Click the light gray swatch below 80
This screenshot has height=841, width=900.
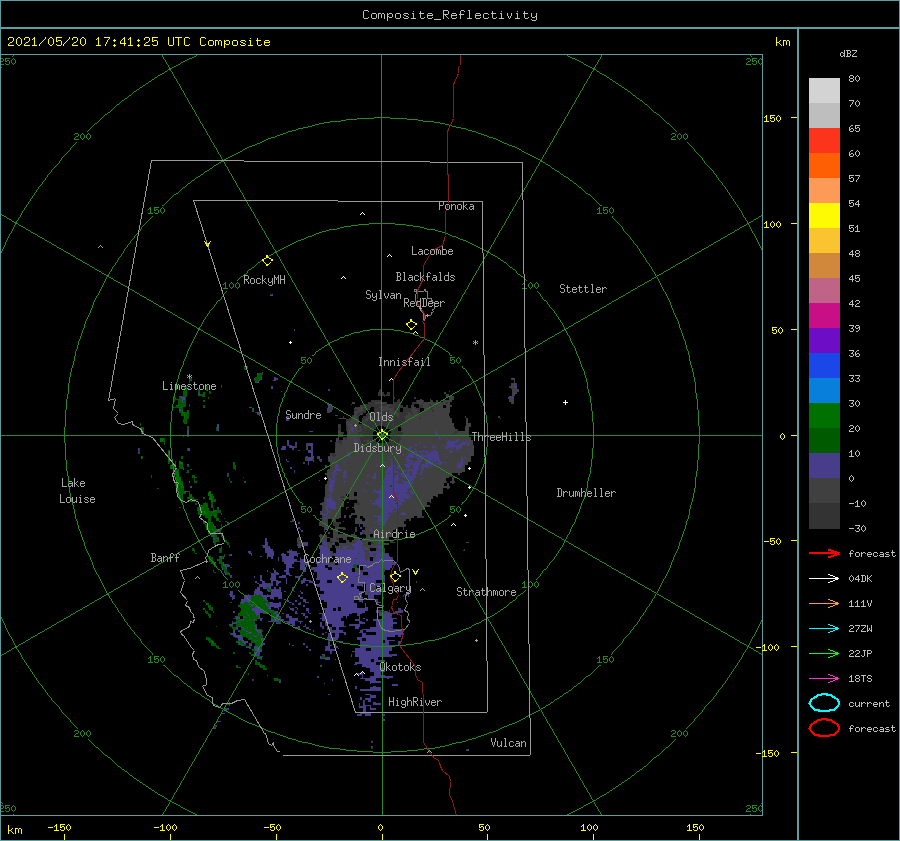[824, 91]
